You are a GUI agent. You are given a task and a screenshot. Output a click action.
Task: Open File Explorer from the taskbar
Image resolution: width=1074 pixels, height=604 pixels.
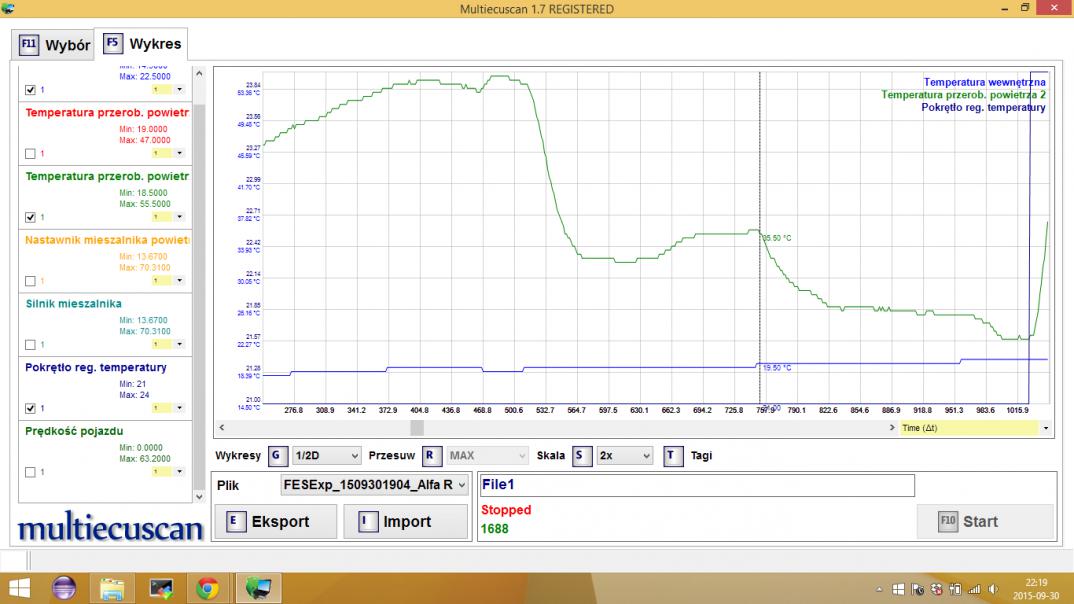(112, 588)
